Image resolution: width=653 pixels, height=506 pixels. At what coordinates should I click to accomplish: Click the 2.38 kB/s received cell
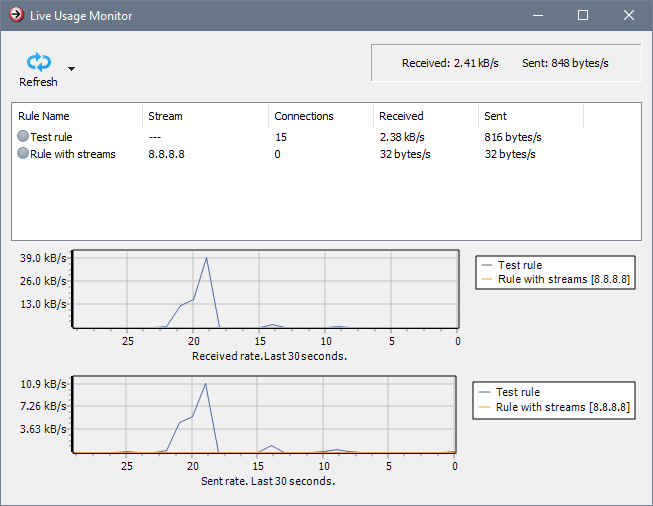[402, 137]
